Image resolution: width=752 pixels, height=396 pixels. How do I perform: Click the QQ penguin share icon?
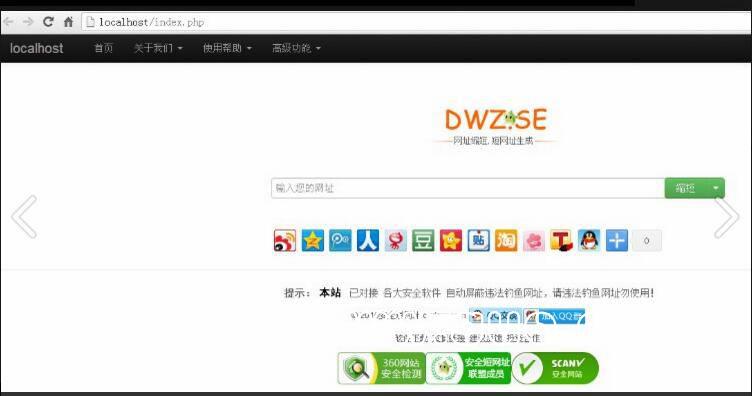click(x=589, y=241)
